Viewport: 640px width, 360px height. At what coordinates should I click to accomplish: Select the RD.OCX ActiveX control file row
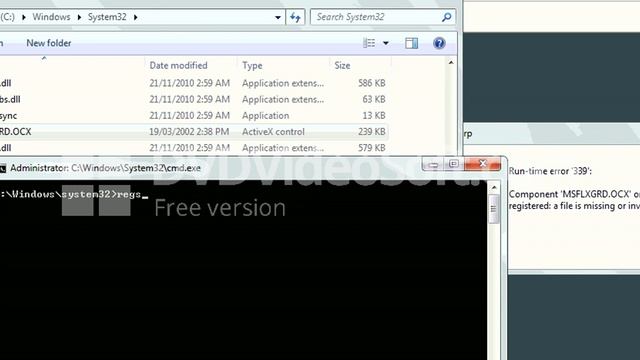tap(193, 132)
